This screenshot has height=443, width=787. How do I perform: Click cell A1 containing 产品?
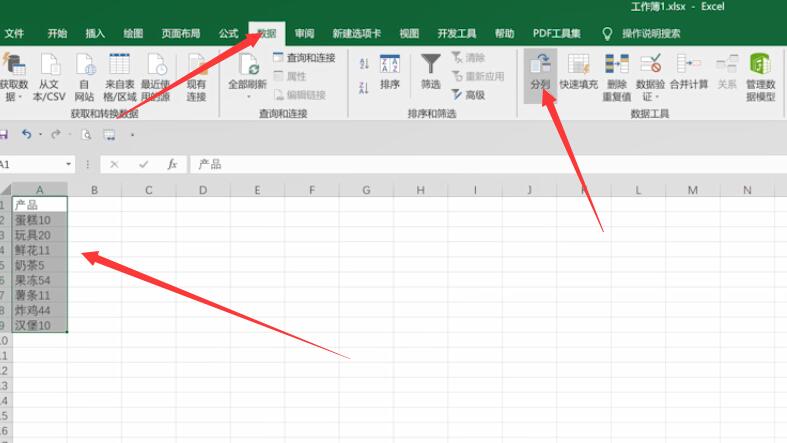tap(40, 205)
